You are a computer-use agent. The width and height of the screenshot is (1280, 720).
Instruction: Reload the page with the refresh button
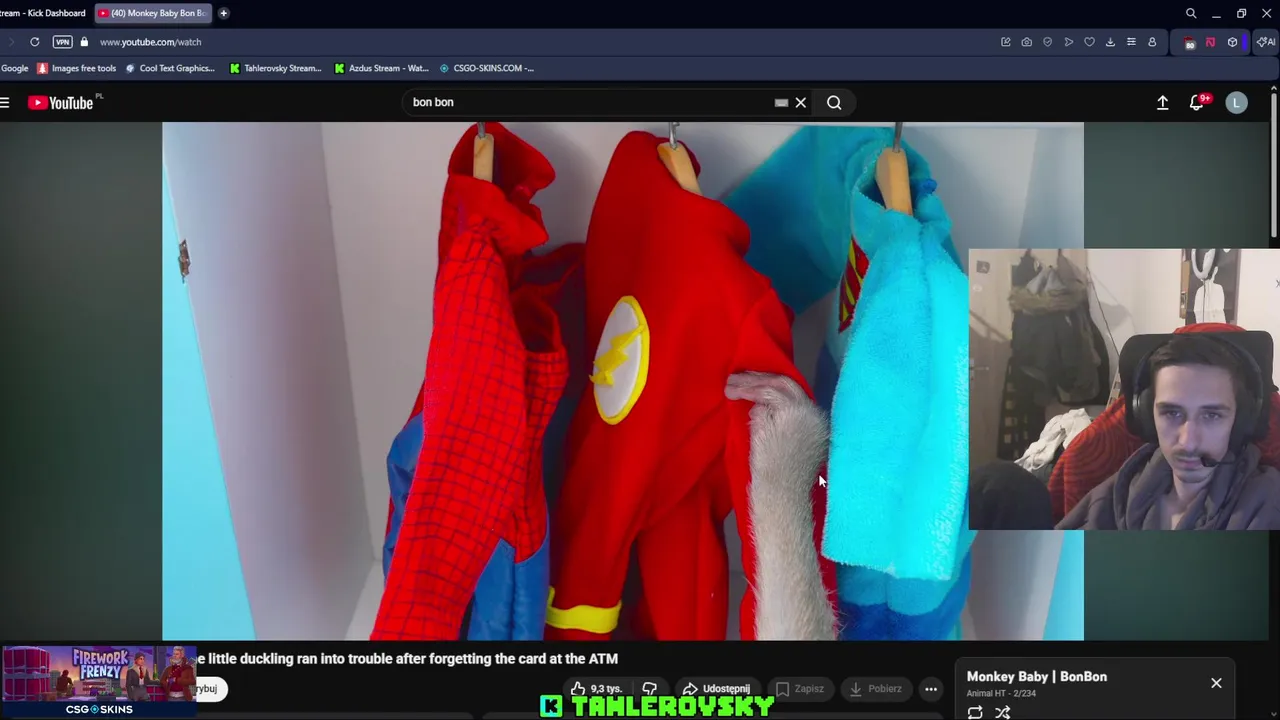[x=34, y=42]
